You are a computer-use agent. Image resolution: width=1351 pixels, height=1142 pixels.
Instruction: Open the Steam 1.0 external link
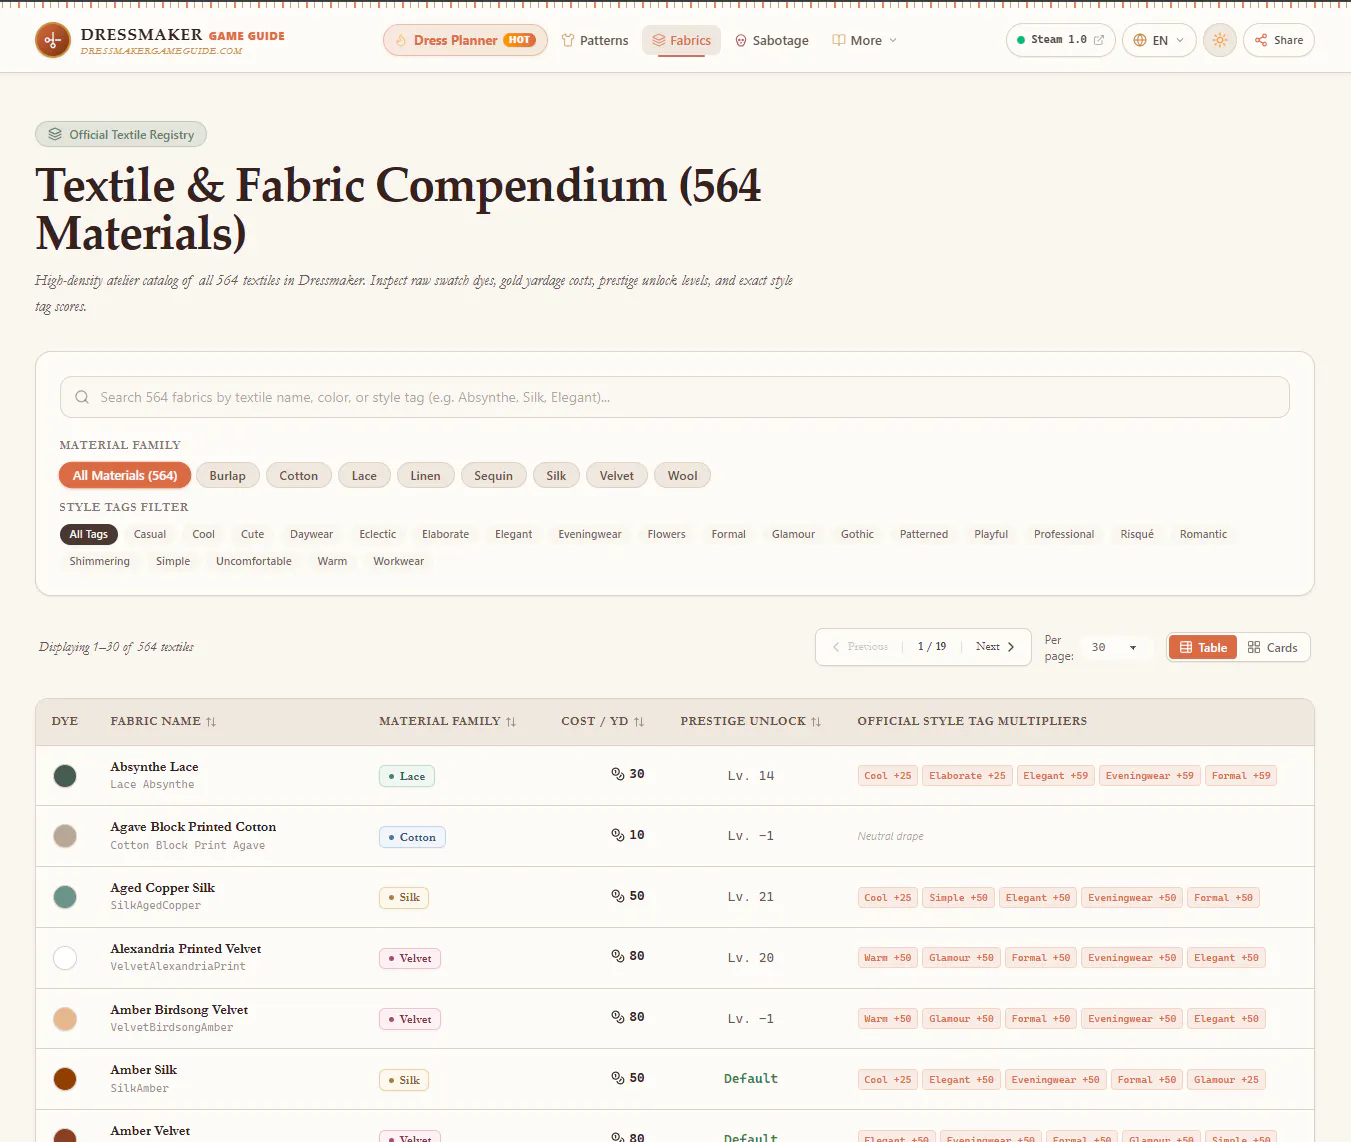click(x=1060, y=40)
